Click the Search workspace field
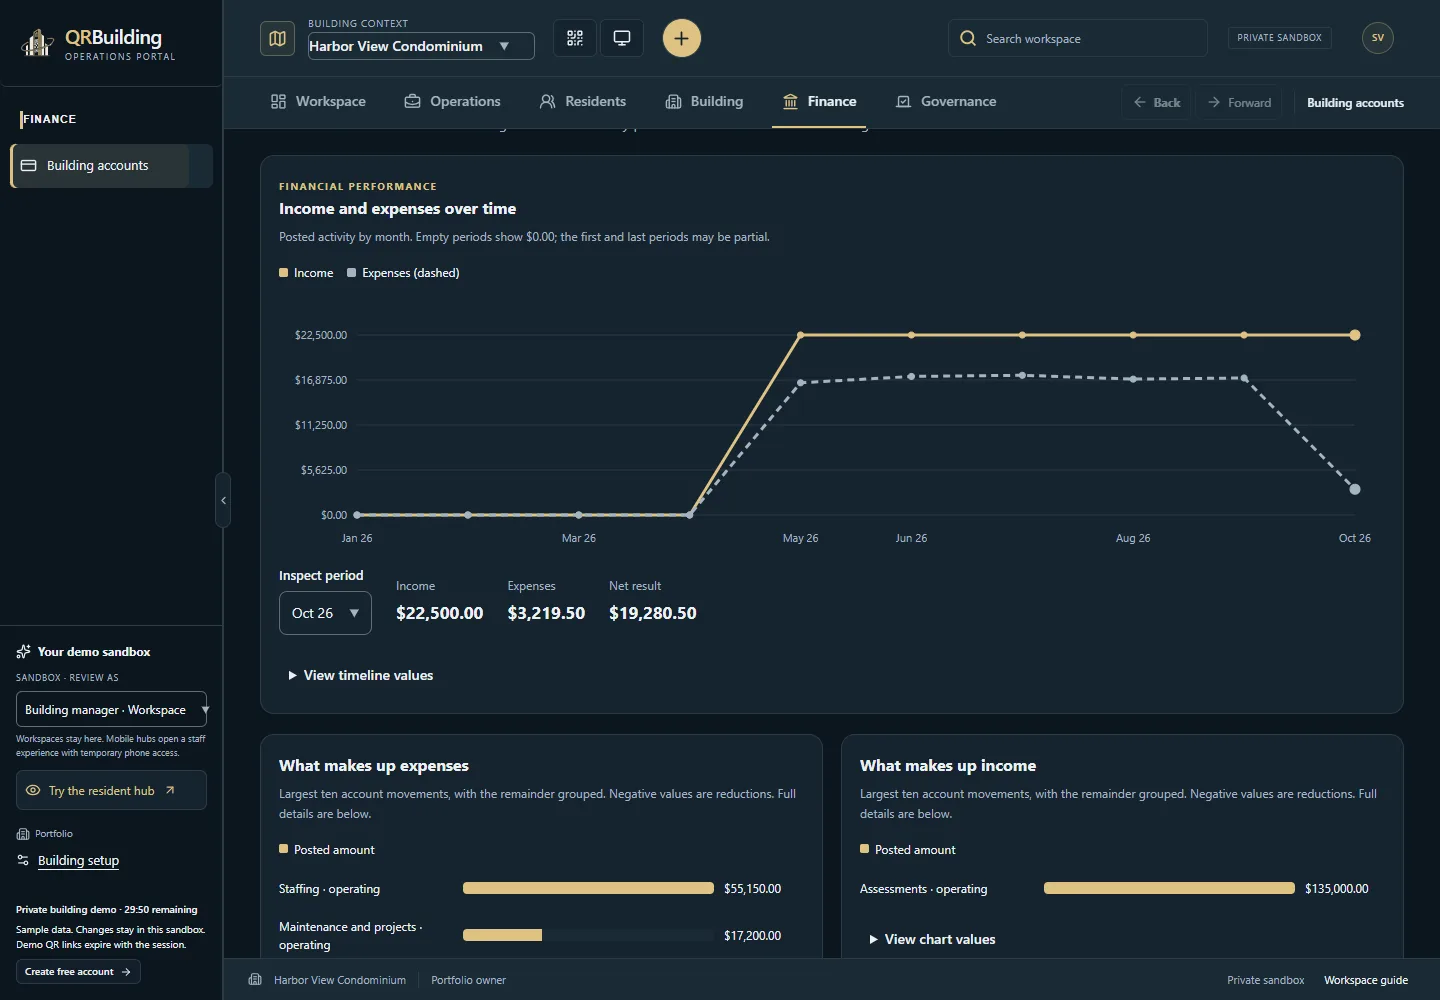Screen dimensions: 1440x1000 [1077, 38]
